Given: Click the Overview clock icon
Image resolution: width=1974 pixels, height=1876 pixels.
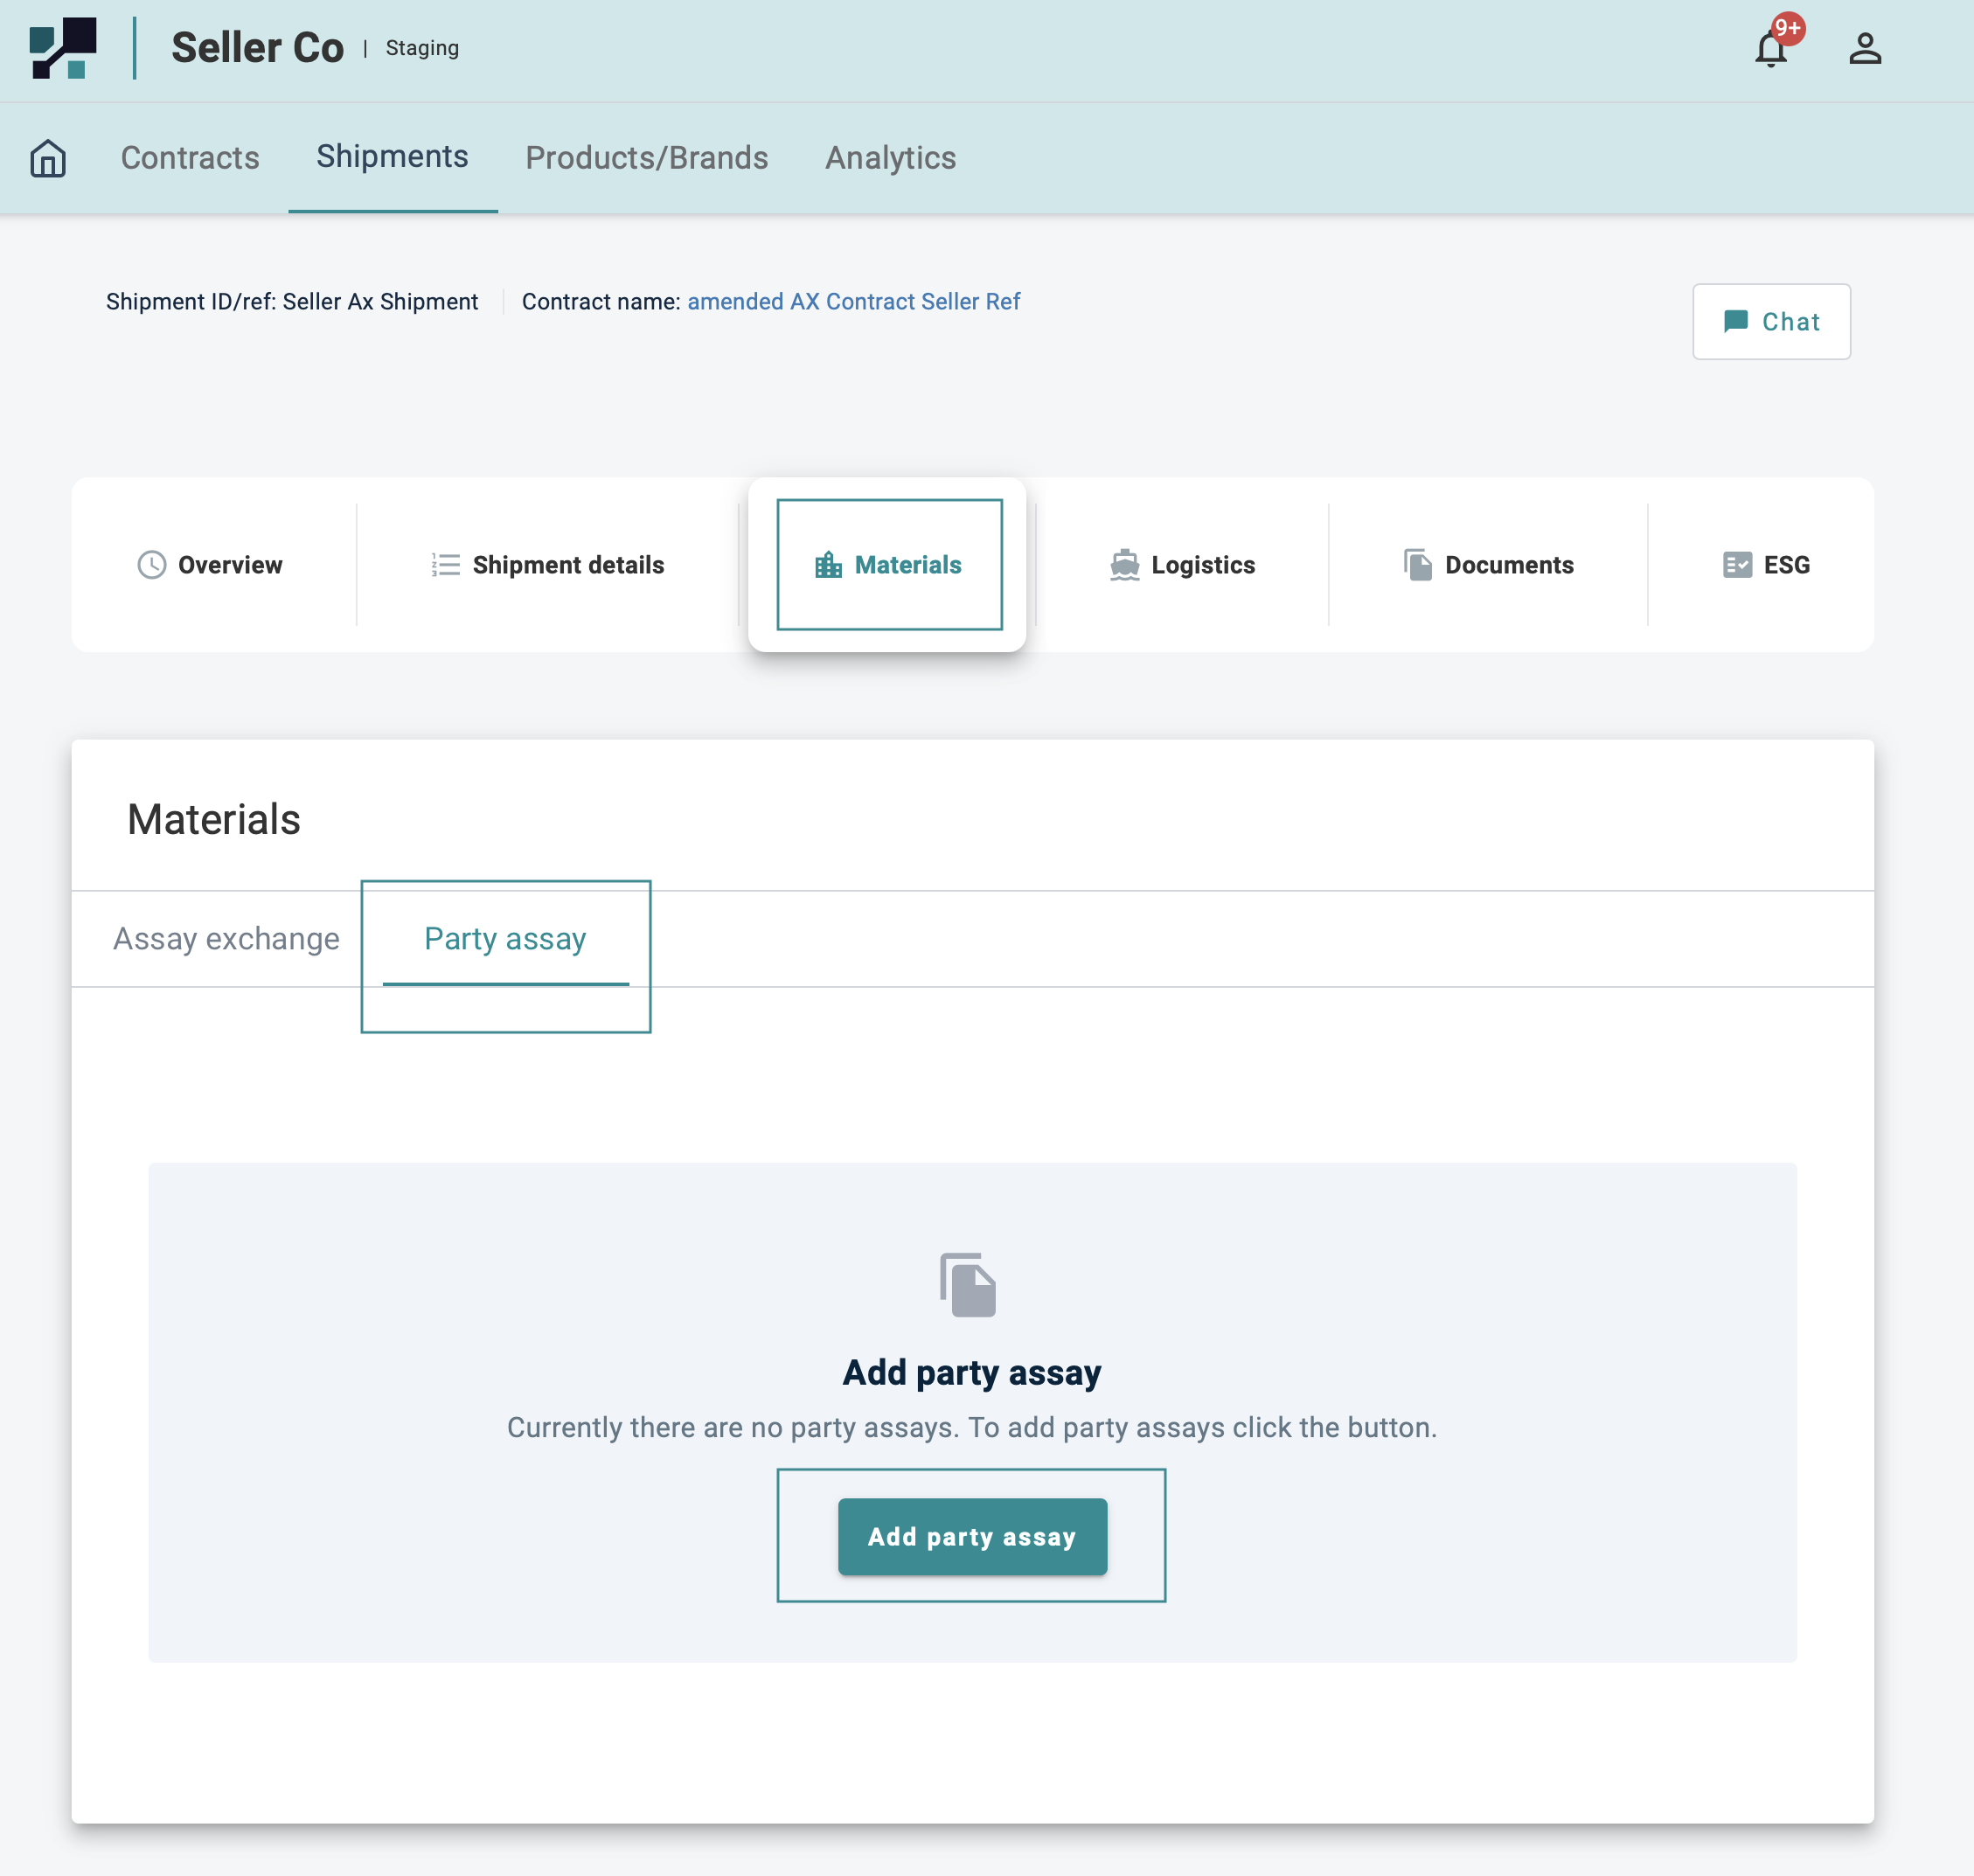Looking at the screenshot, I should pos(151,565).
